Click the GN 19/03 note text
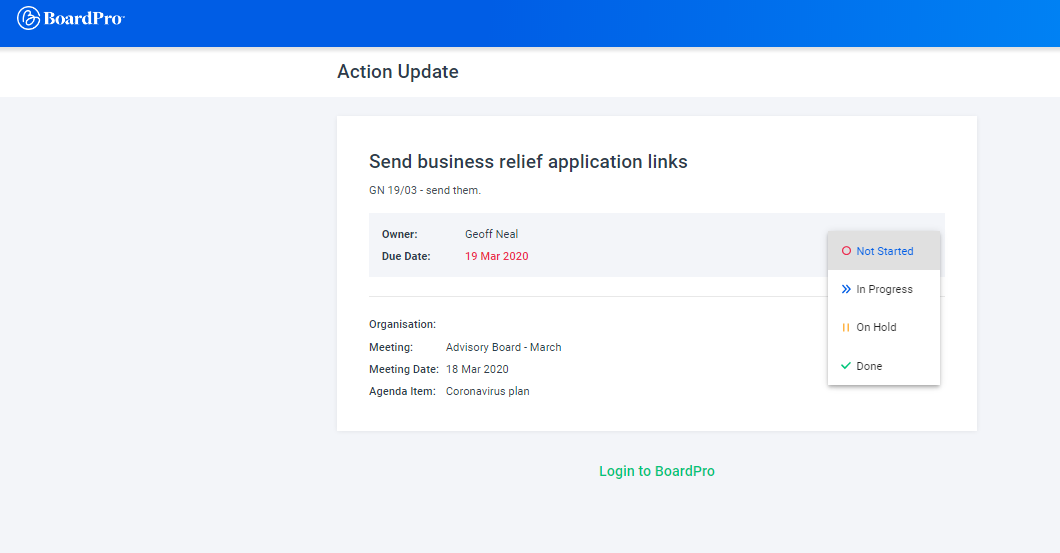The image size is (1060, 553). tap(425, 190)
